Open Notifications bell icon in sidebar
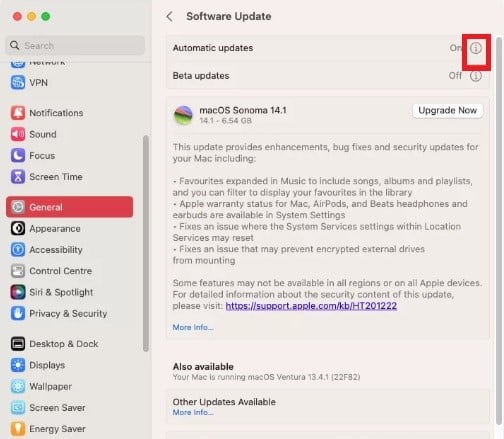This screenshot has width=504, height=439. click(x=18, y=113)
